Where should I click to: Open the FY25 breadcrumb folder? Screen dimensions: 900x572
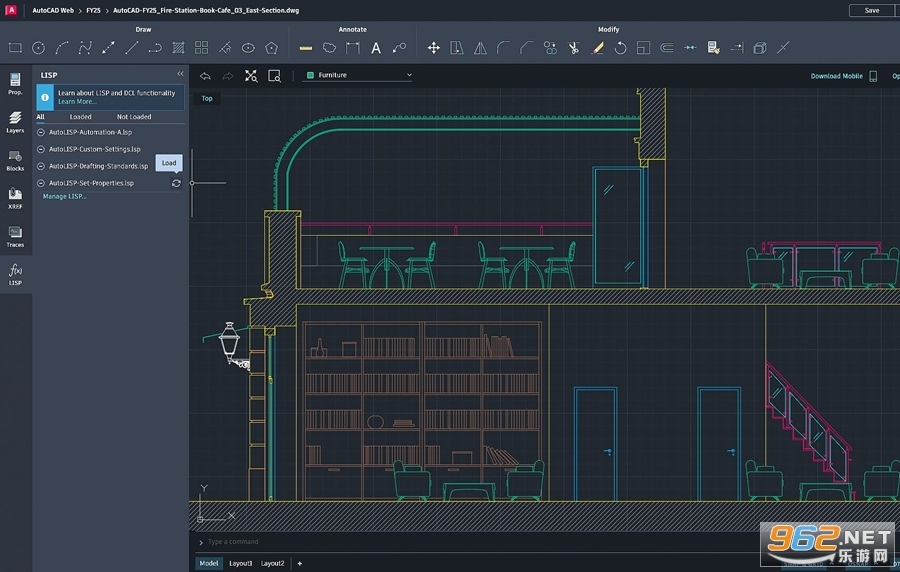click(94, 10)
